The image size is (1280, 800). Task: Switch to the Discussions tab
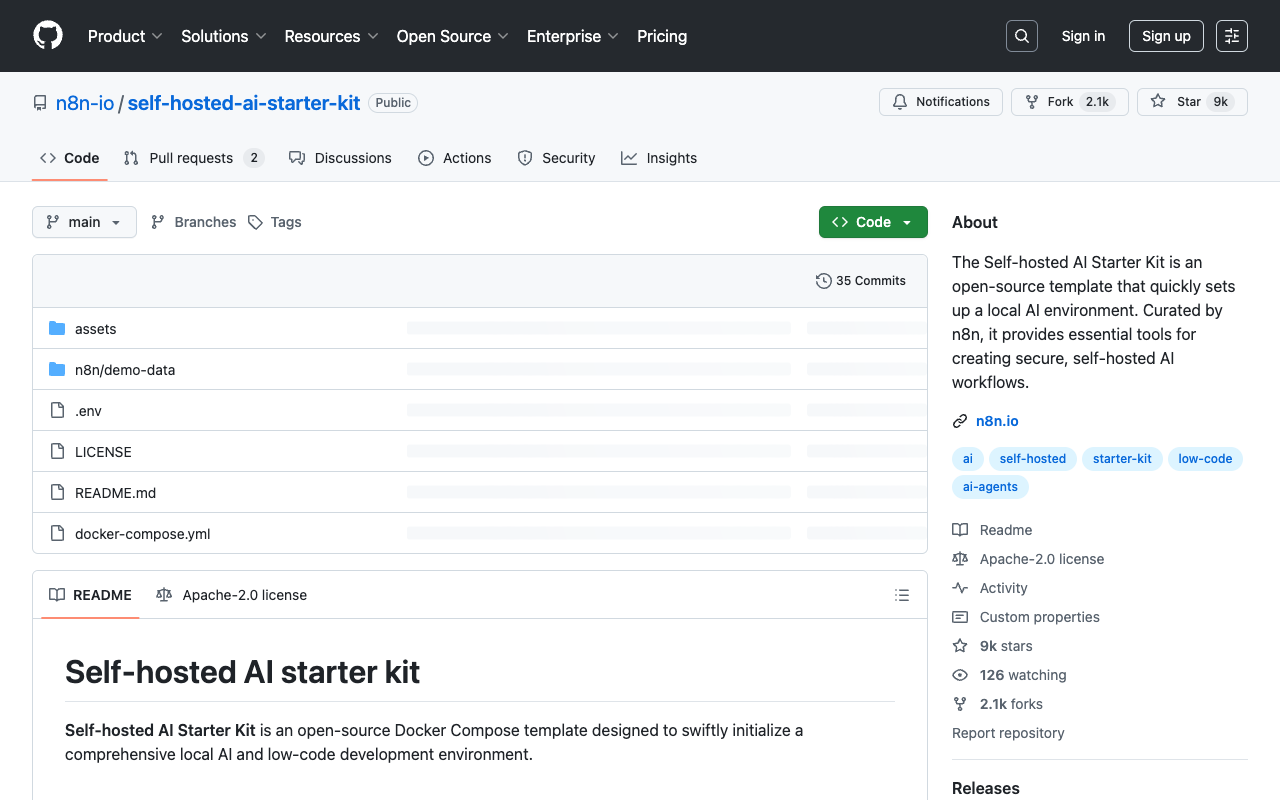click(x=340, y=158)
